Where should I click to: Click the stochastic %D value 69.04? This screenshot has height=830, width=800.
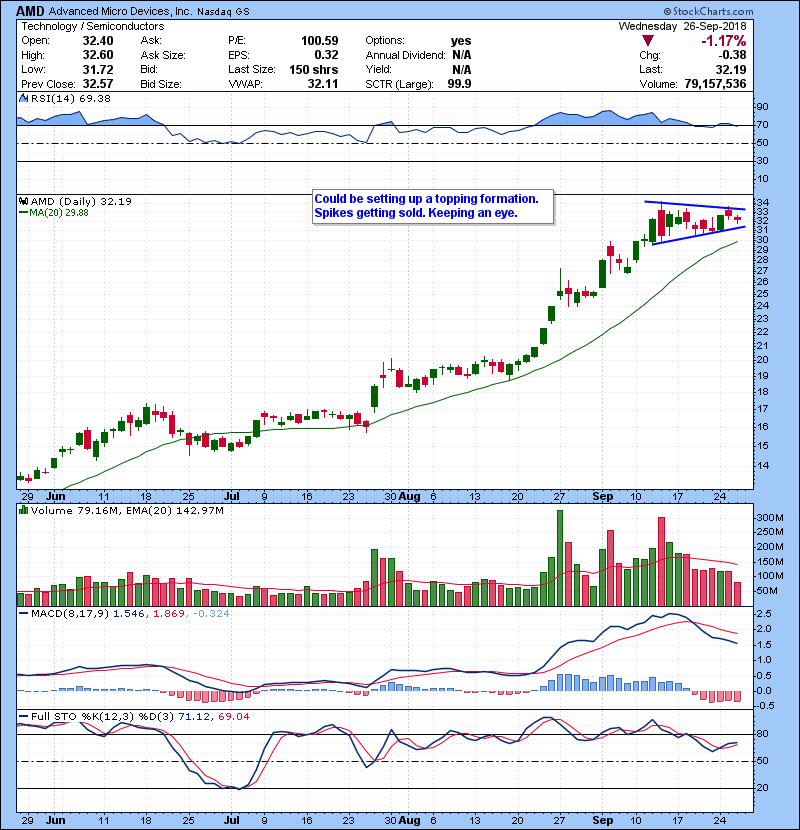coord(233,717)
